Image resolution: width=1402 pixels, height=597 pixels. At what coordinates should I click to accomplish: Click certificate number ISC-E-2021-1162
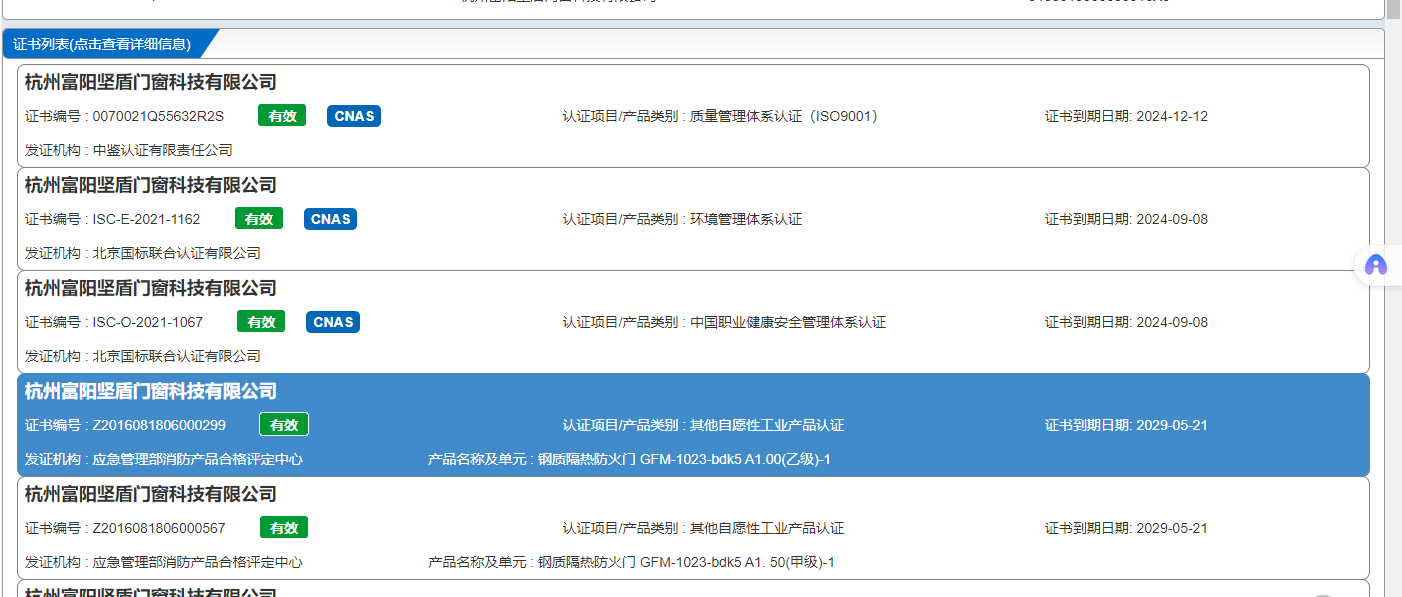[x=146, y=219]
